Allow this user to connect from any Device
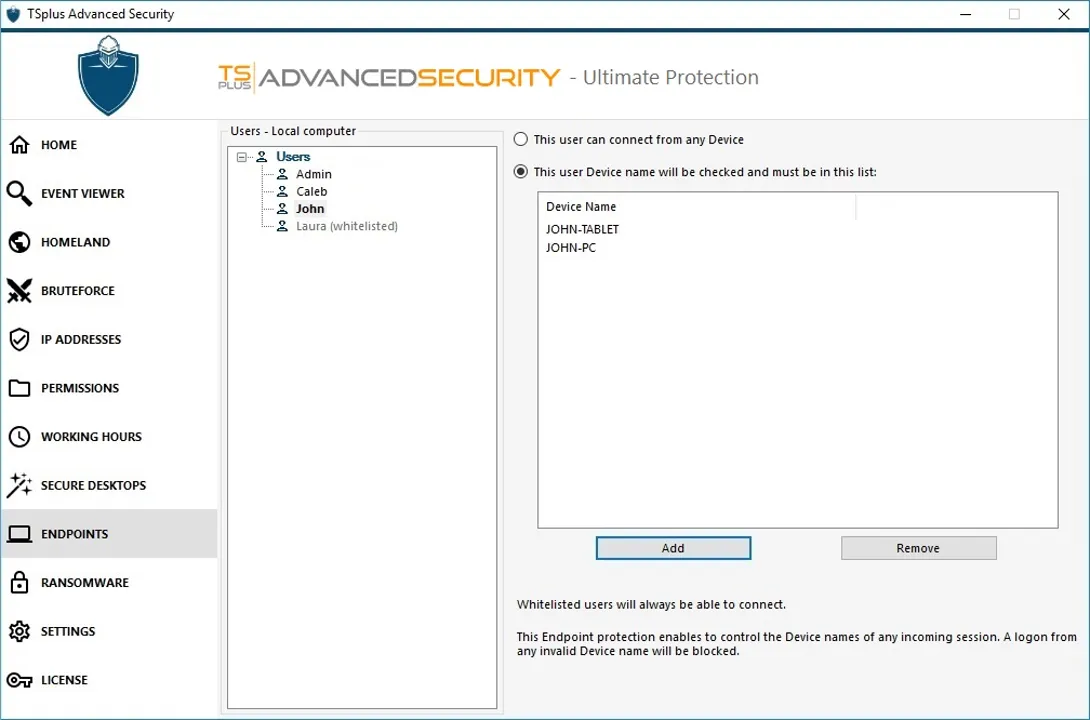Viewport: 1090px width, 720px height. click(x=521, y=139)
